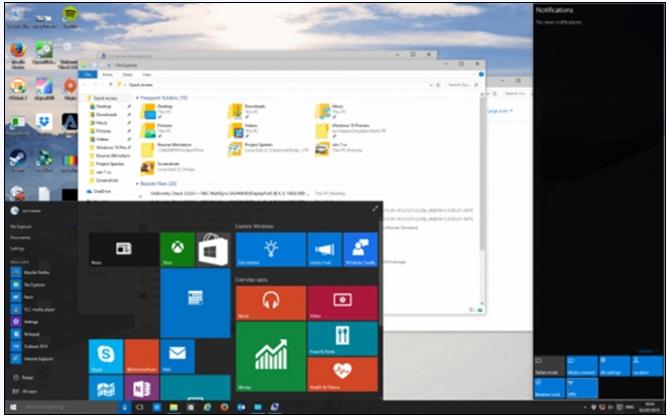
Task: Open the Money chart tile
Action: [x=271, y=356]
